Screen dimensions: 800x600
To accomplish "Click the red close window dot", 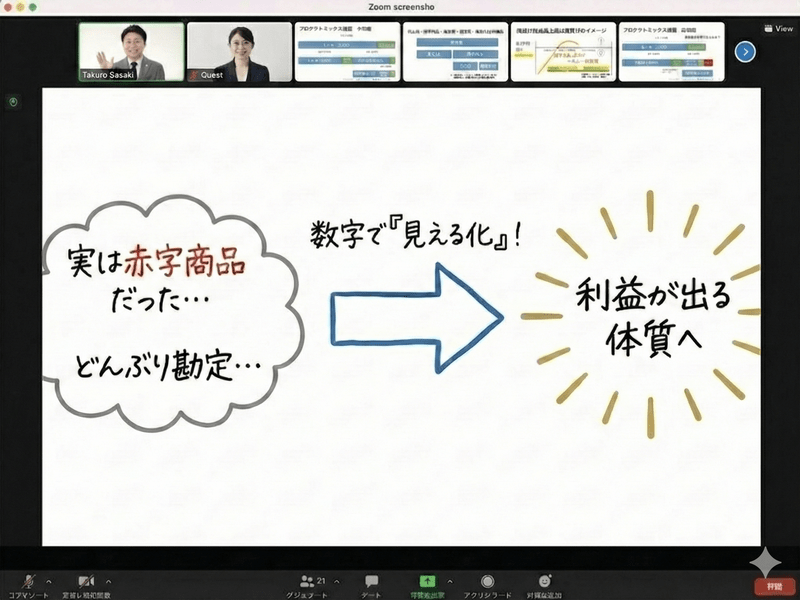I will 9,7.
